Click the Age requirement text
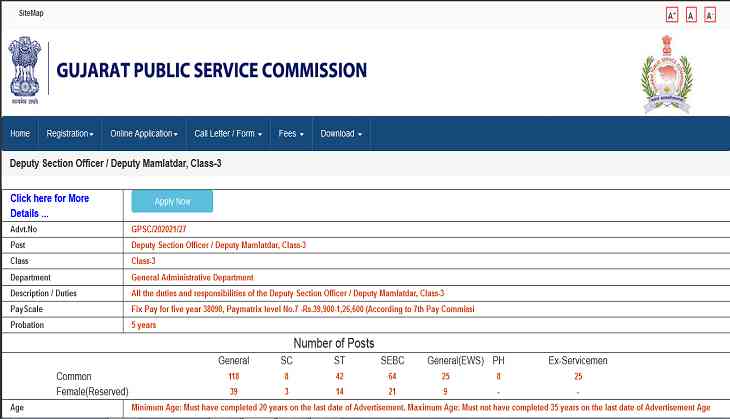 tap(421, 407)
